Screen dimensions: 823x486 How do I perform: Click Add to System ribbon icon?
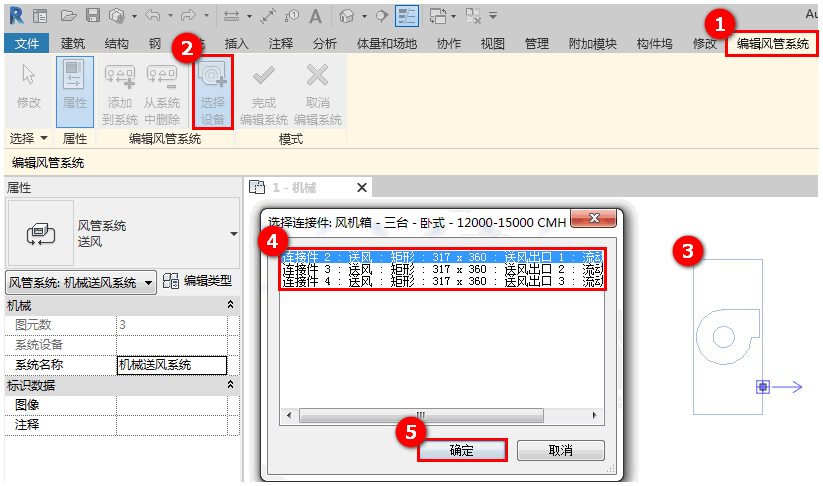tap(120, 94)
